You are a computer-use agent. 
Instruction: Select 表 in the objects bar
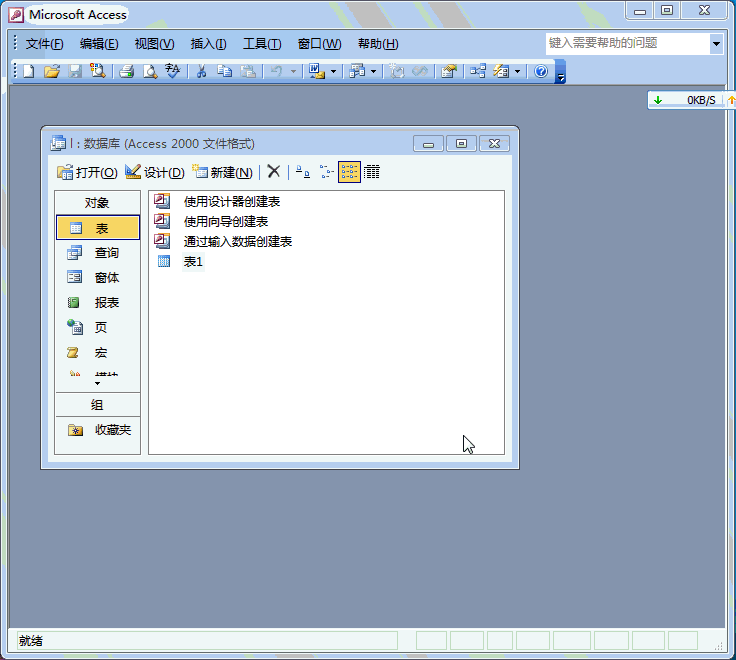(x=98, y=228)
